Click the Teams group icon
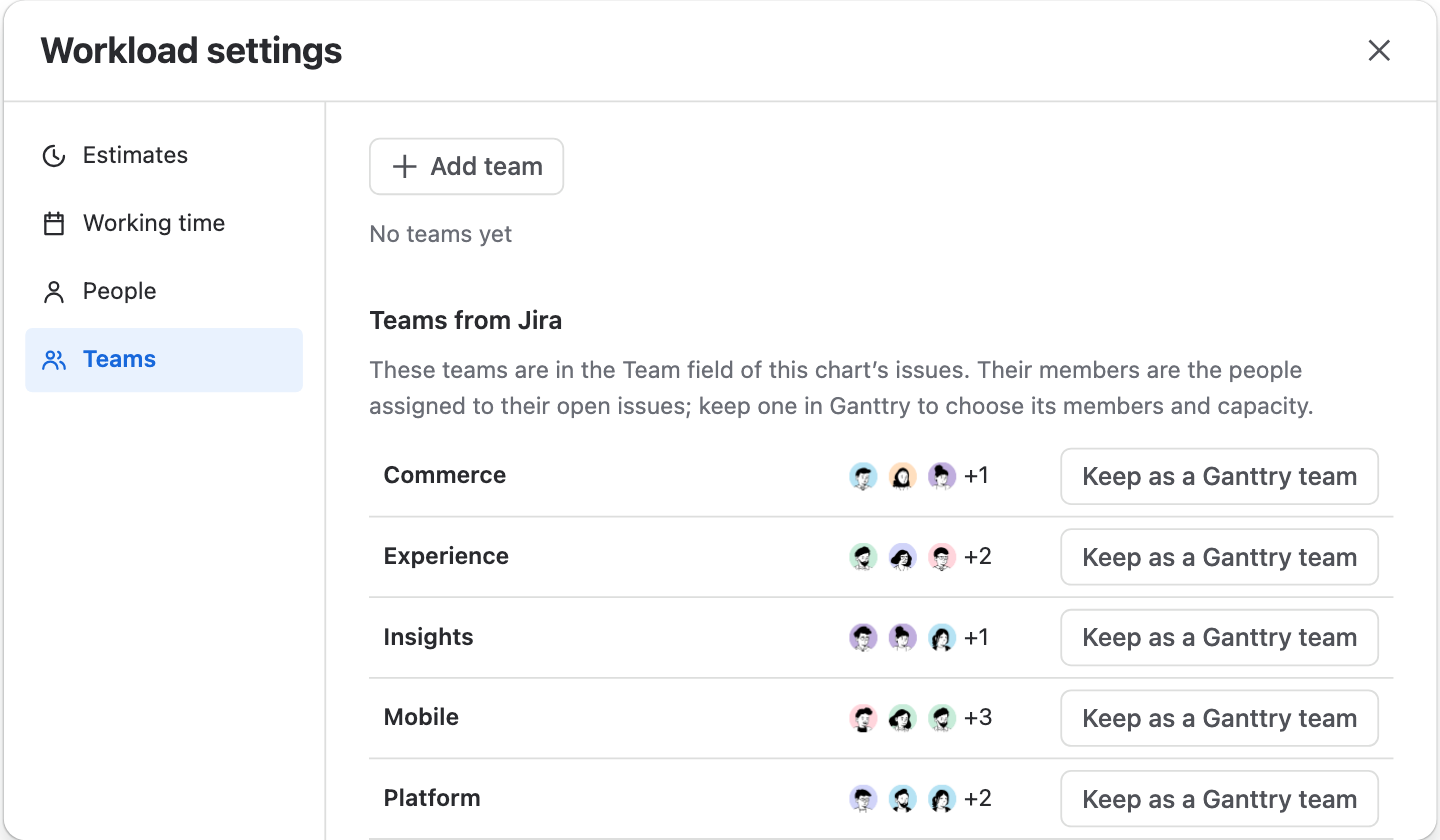 [x=54, y=360]
